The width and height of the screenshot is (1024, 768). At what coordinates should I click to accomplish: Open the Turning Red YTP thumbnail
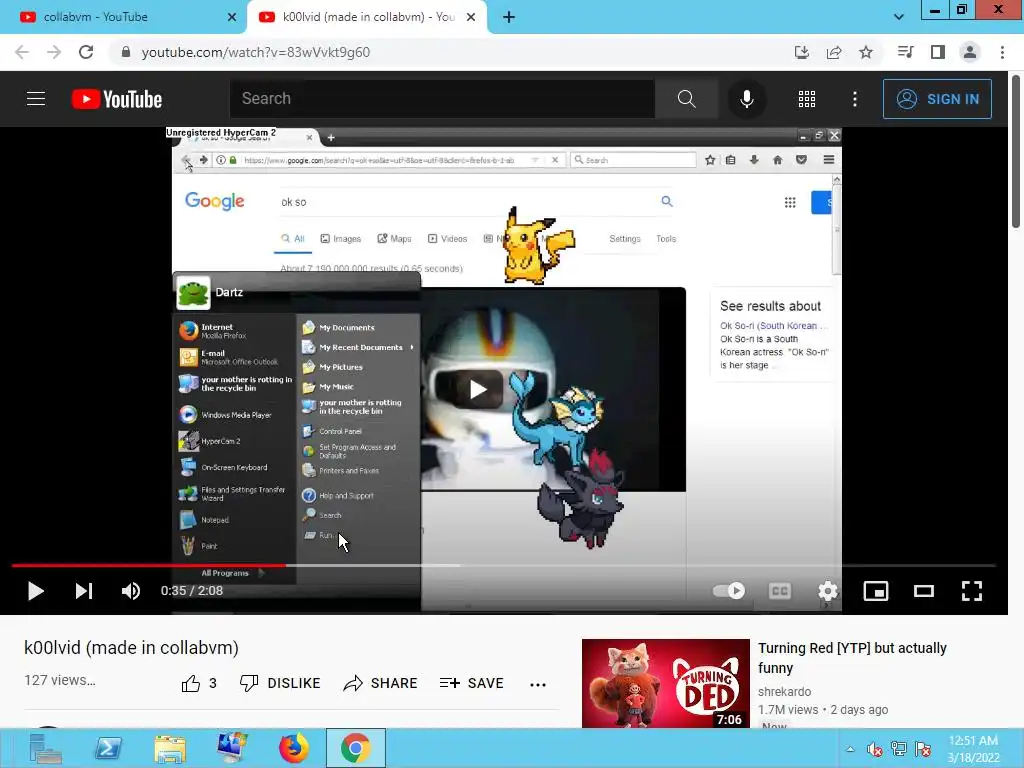coord(665,683)
